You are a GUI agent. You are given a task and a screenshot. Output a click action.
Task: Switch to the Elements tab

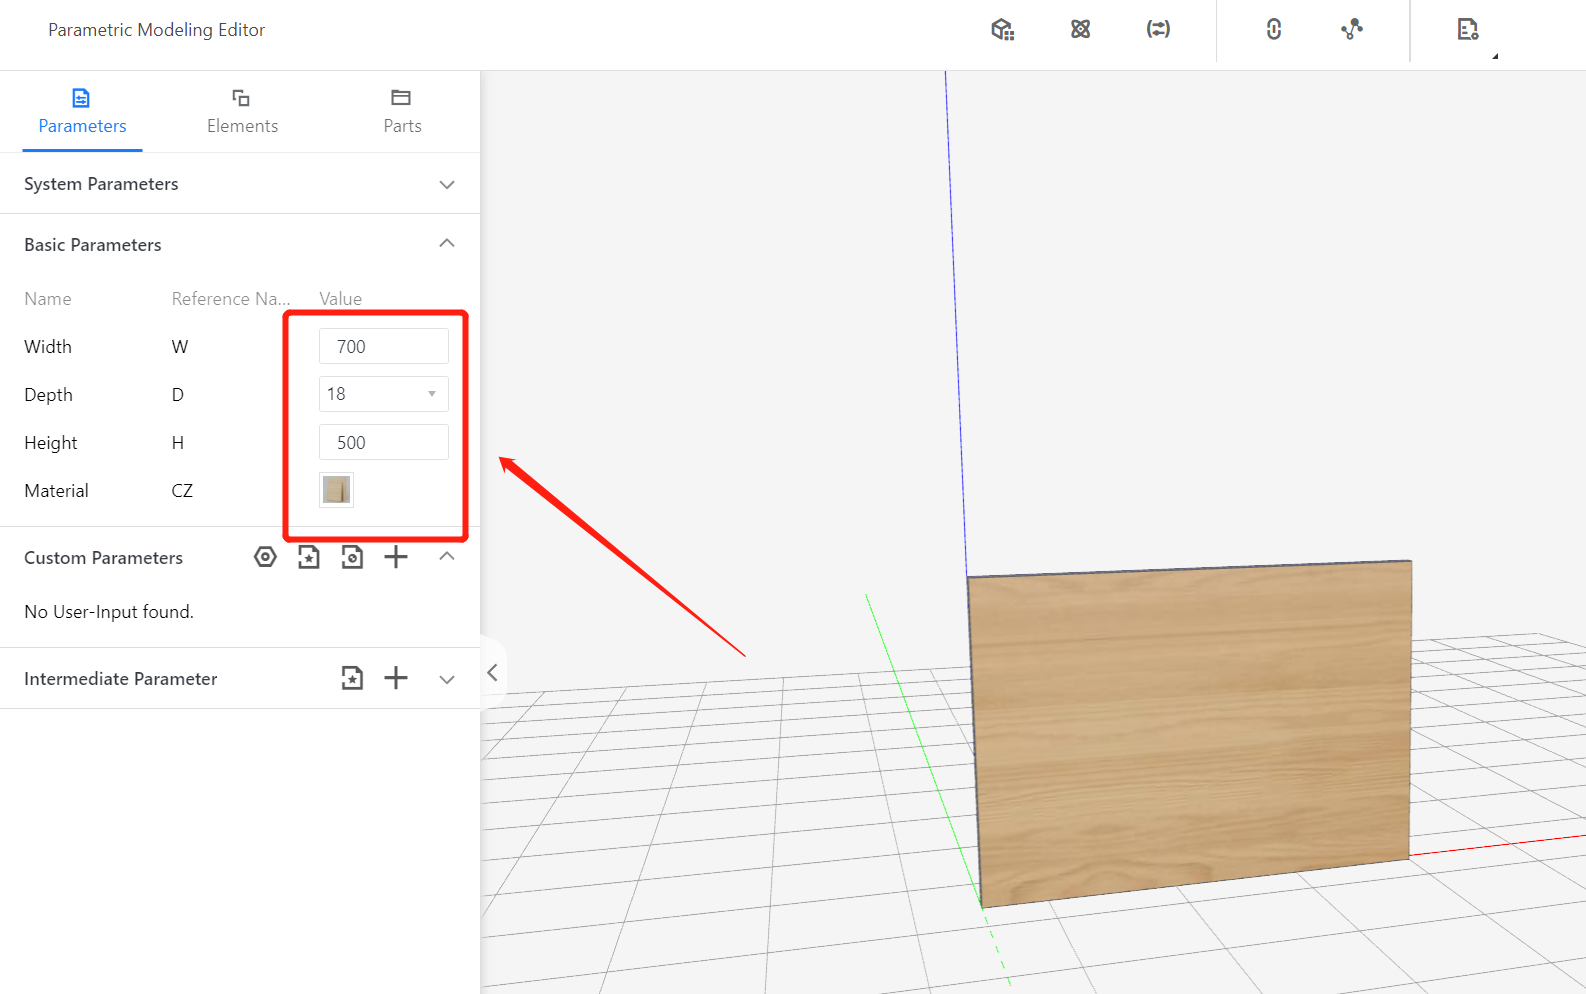(x=242, y=111)
